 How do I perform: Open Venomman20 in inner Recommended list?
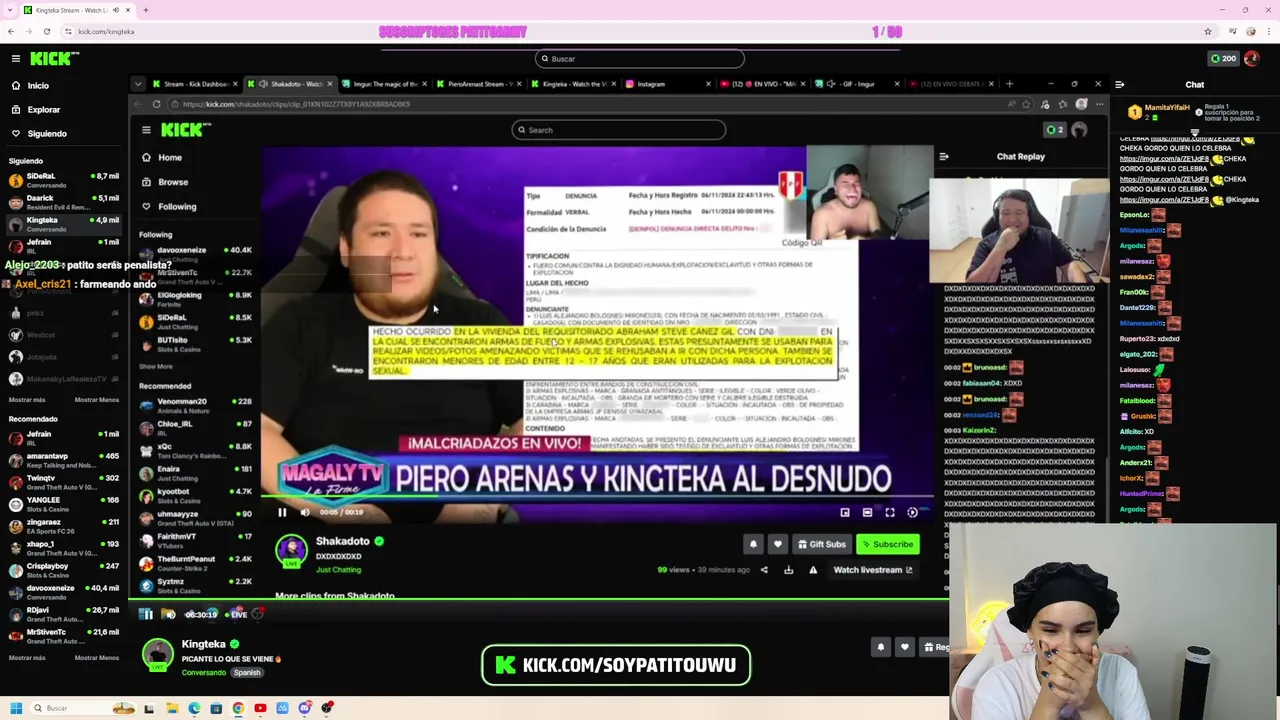tap(196, 405)
